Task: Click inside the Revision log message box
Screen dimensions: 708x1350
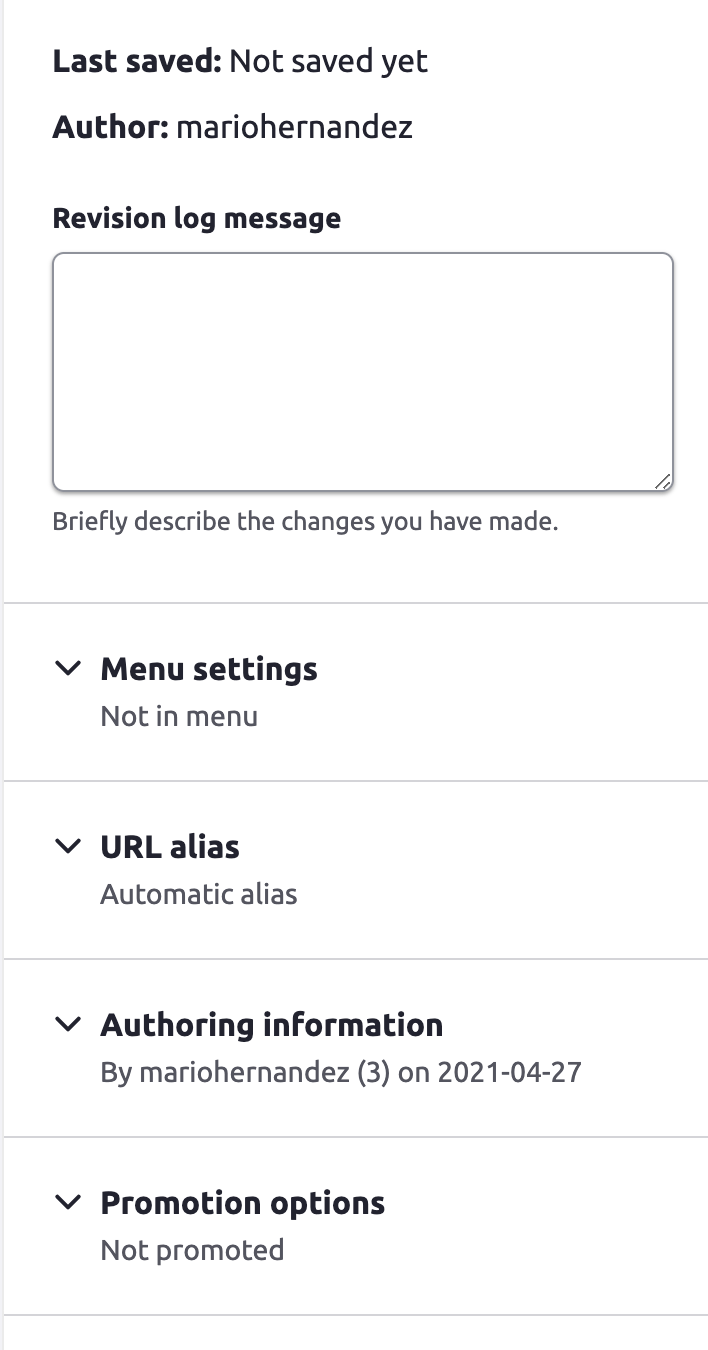Action: pos(363,372)
